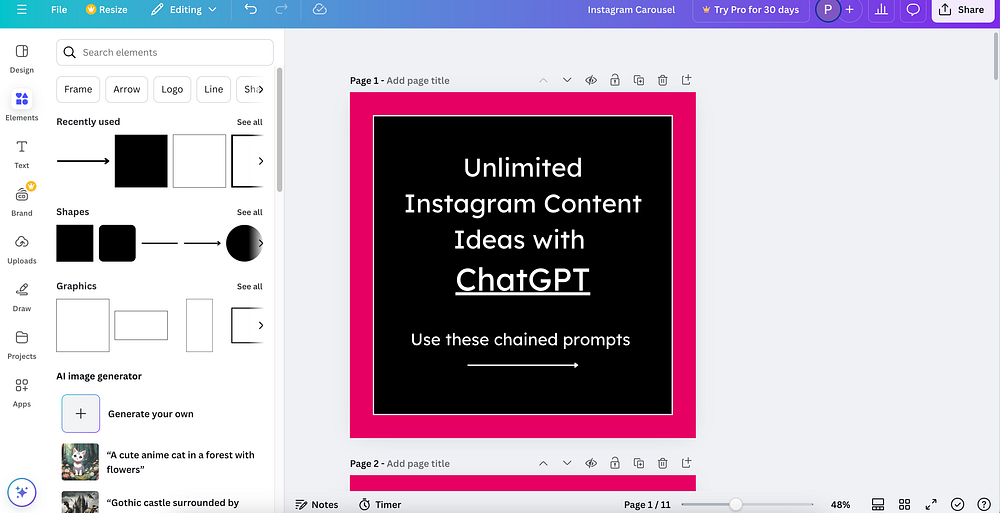
Task: See all Shapes
Action: click(x=249, y=212)
